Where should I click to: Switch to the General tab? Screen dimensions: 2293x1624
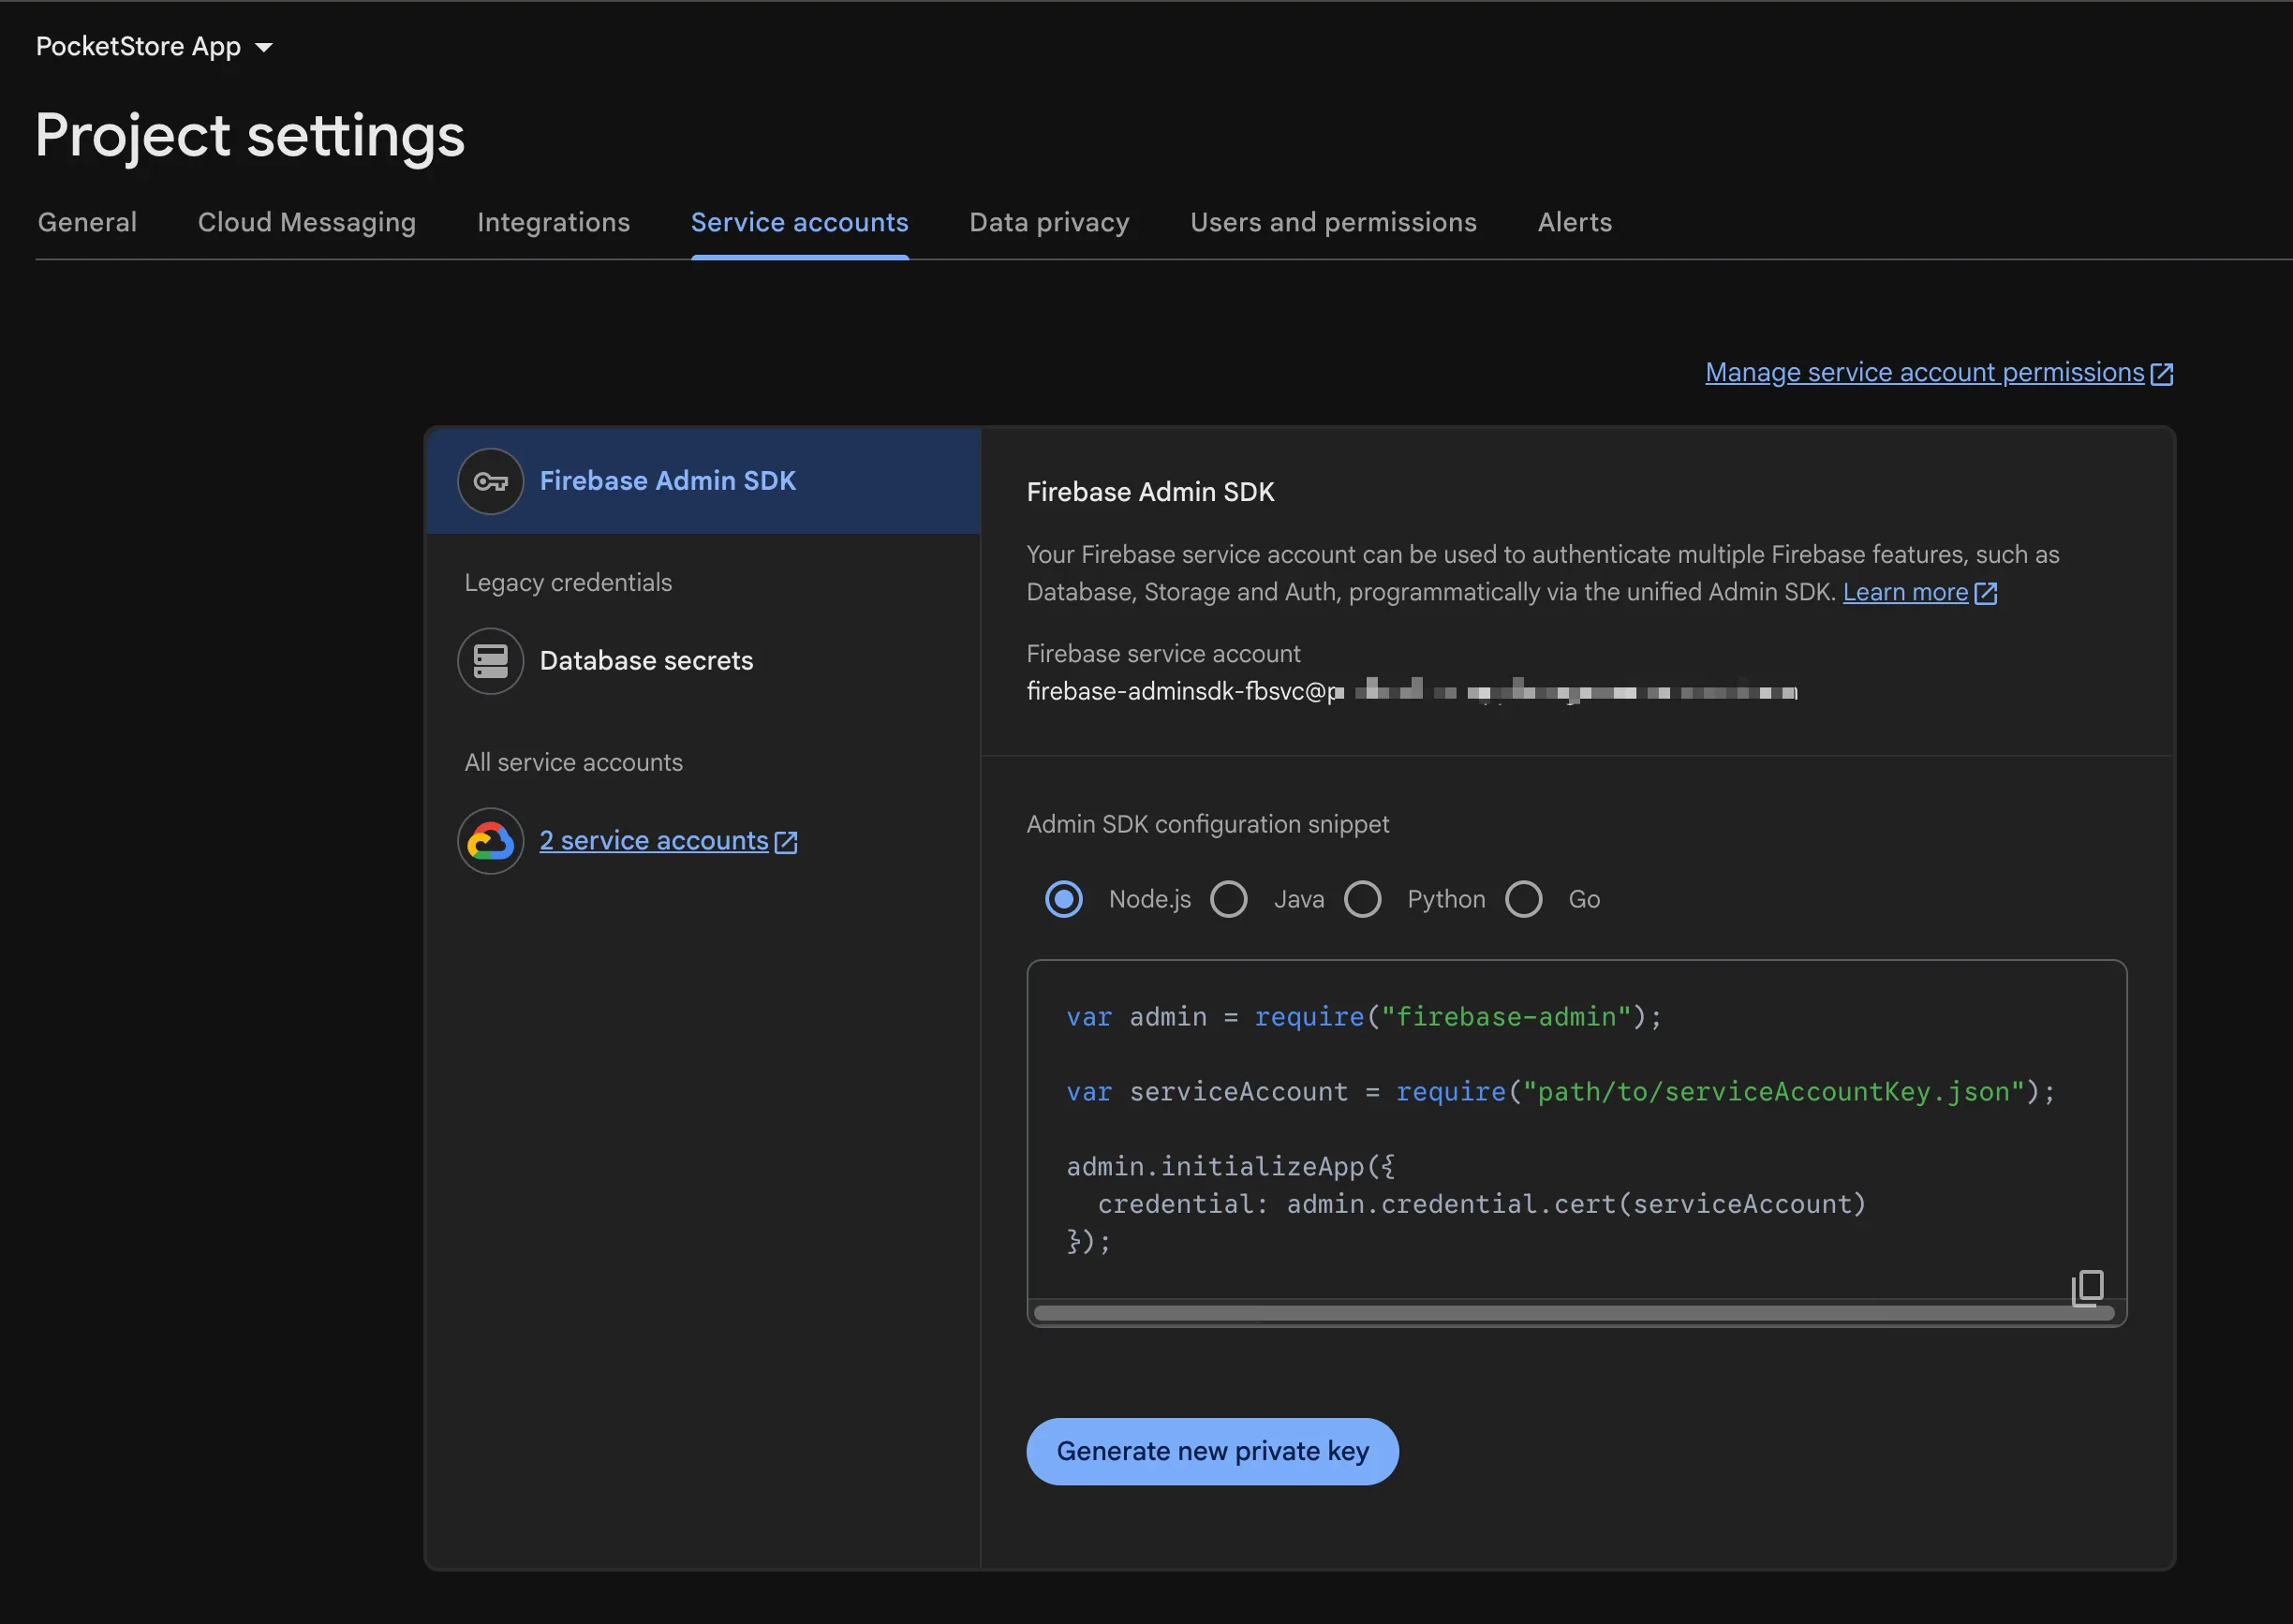point(87,223)
